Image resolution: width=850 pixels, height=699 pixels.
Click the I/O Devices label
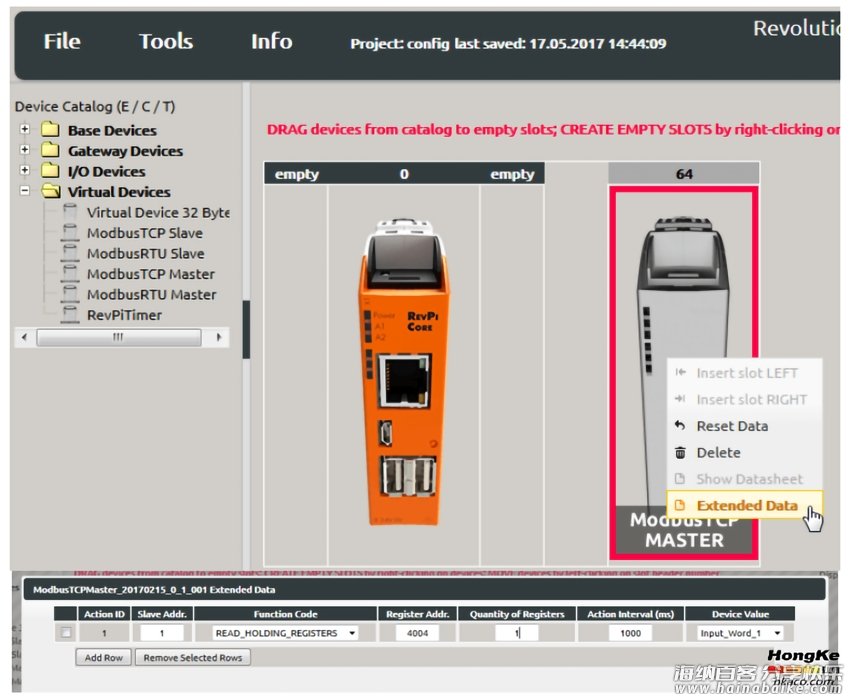pyautogui.click(x=107, y=171)
